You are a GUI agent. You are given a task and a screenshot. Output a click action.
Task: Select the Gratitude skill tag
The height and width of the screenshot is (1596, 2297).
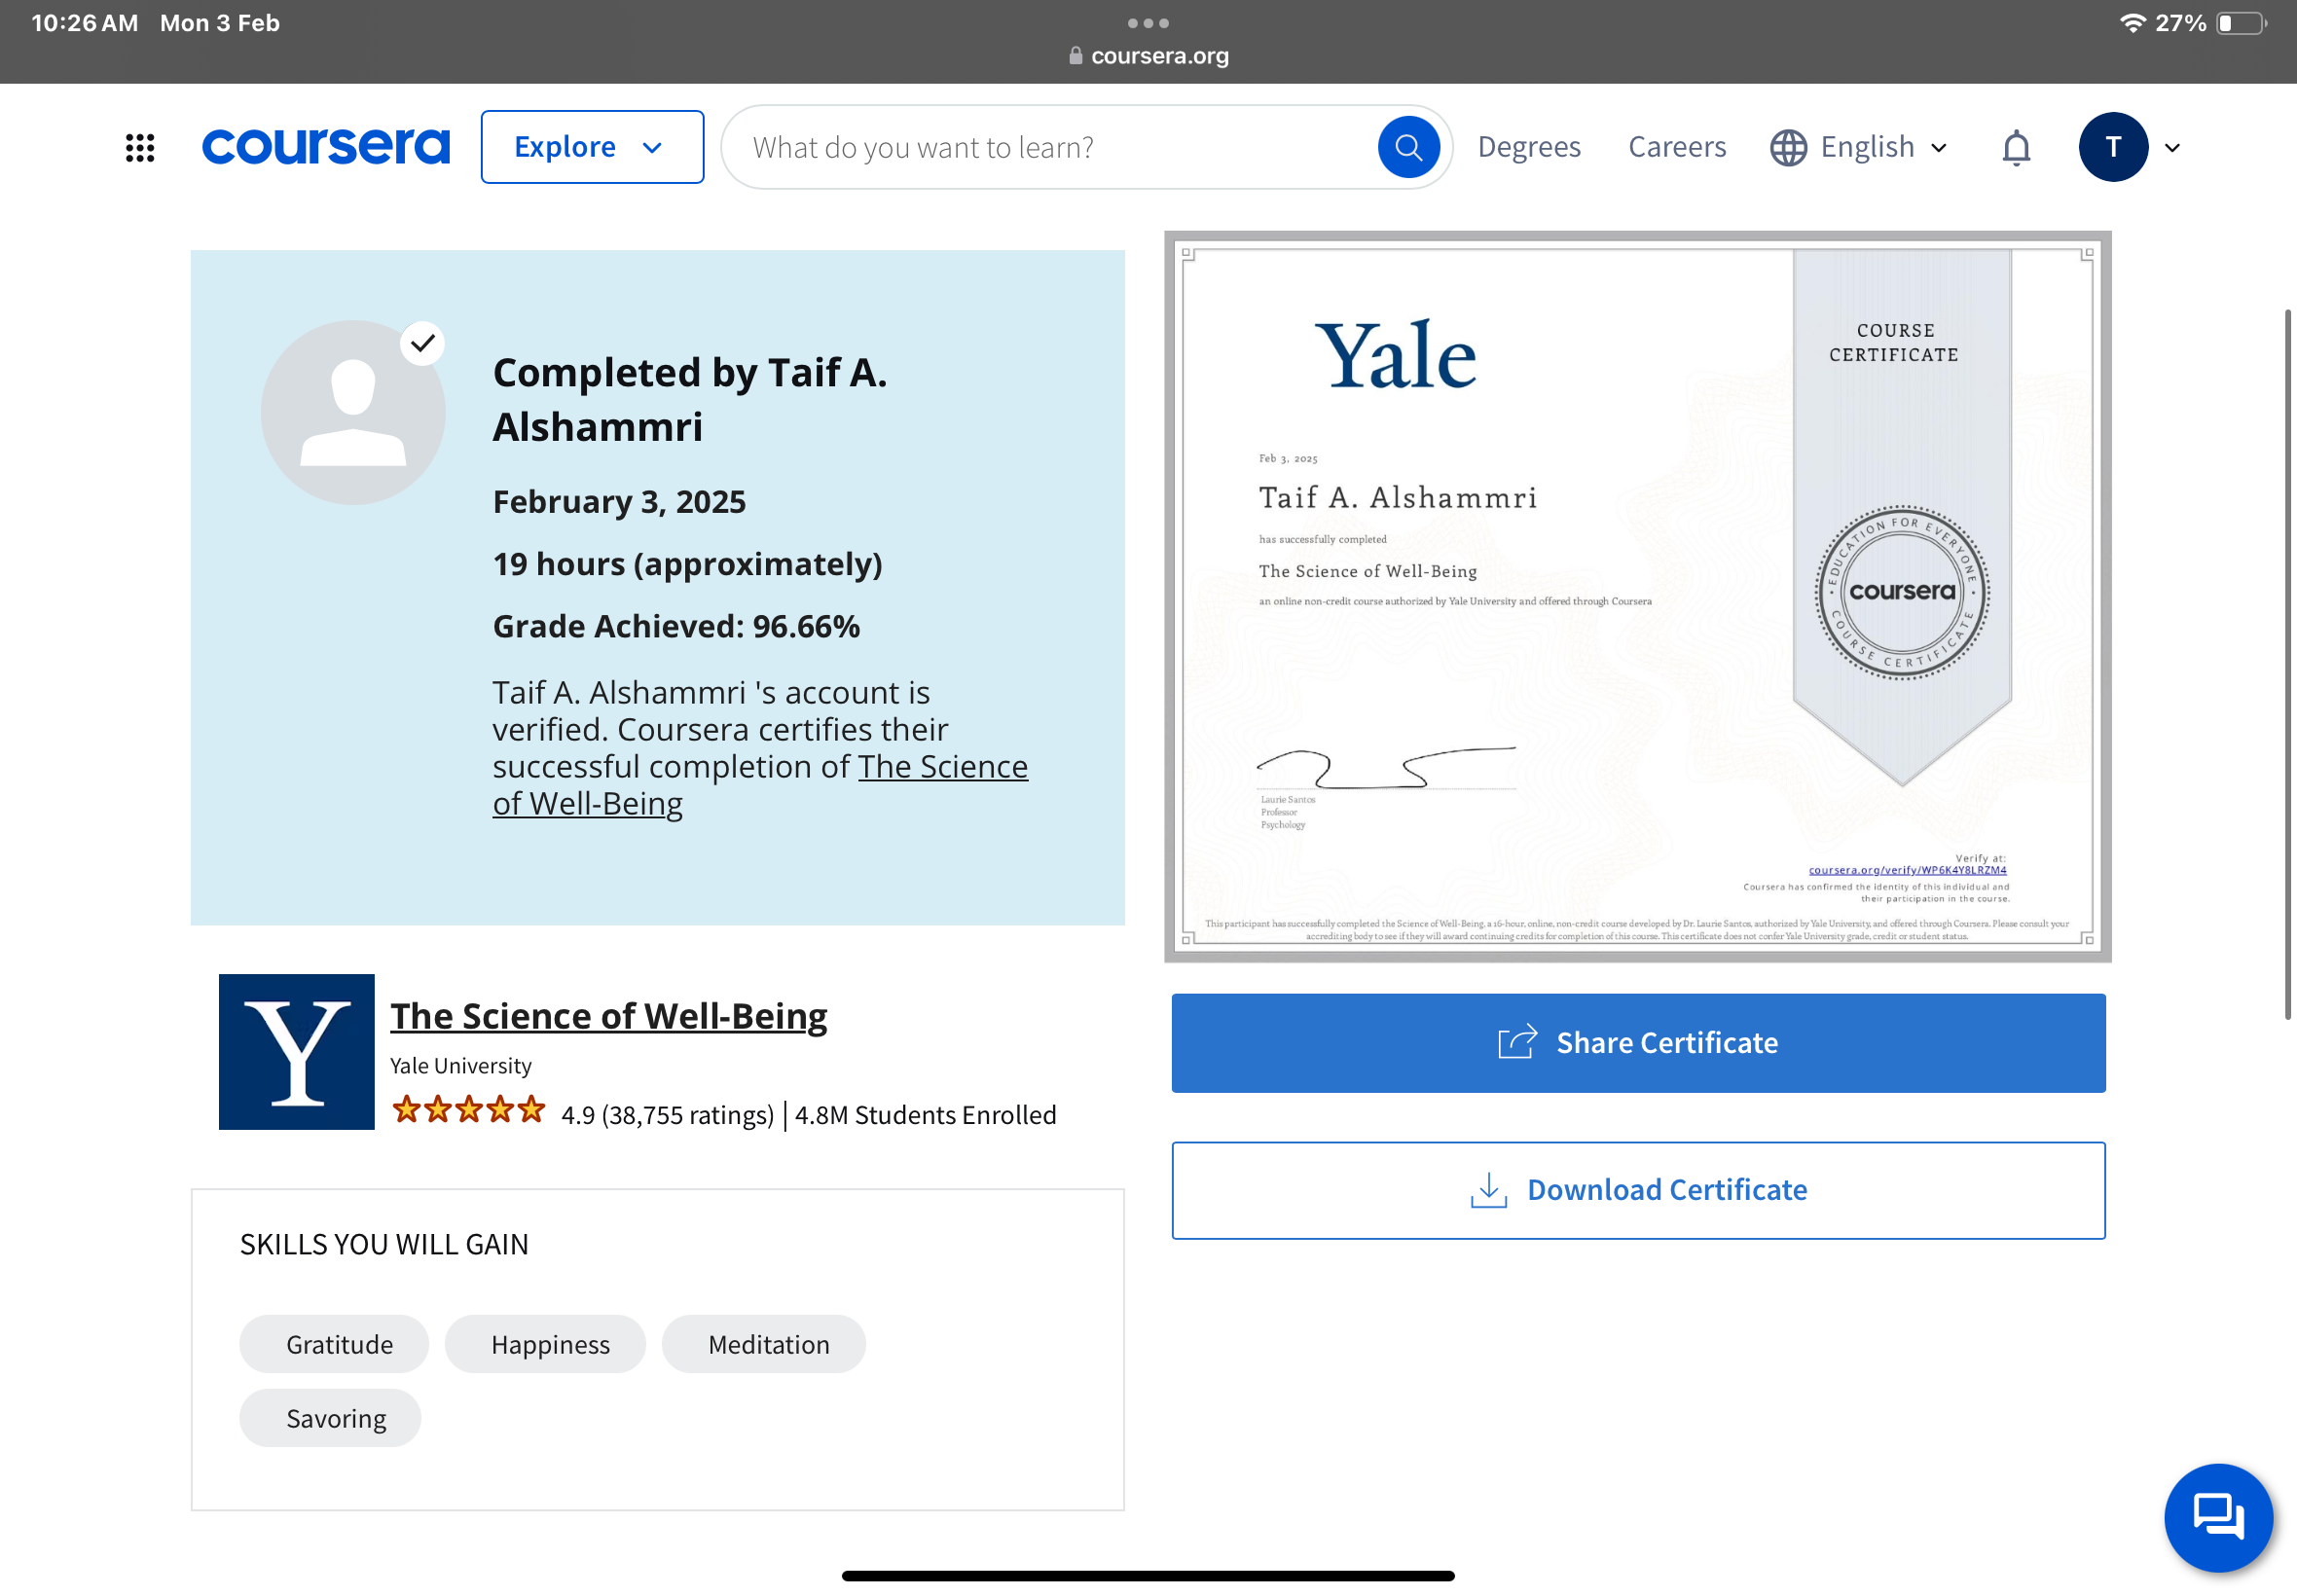tap(334, 1344)
